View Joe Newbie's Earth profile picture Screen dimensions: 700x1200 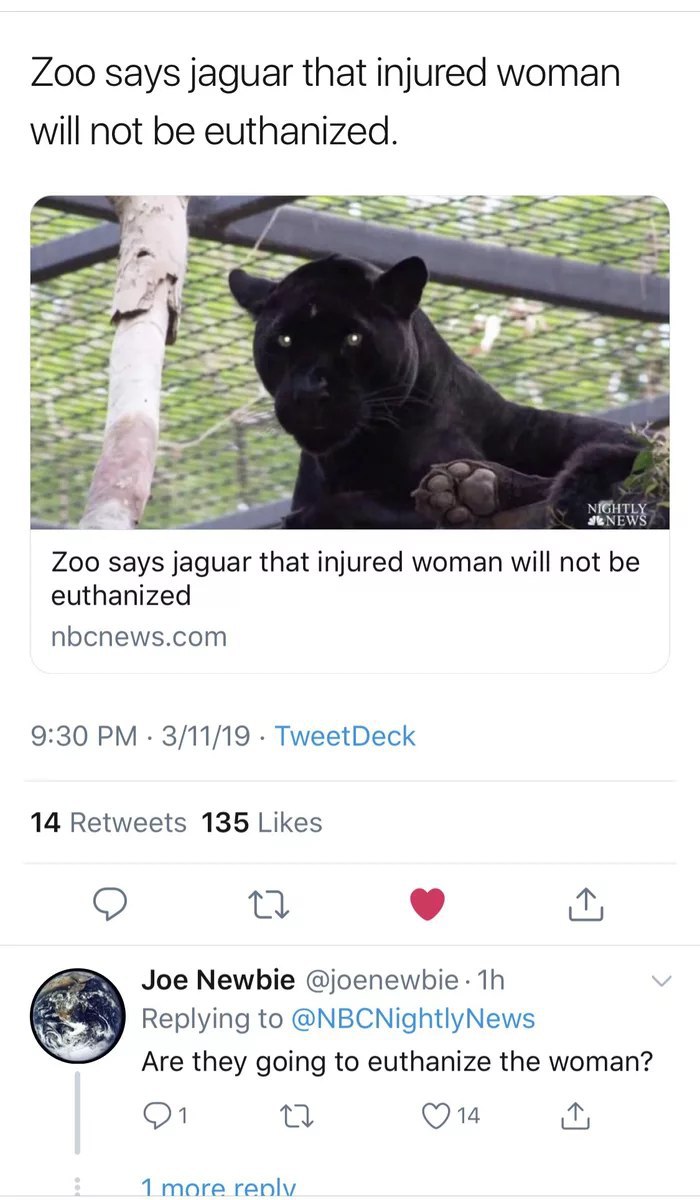(77, 1016)
